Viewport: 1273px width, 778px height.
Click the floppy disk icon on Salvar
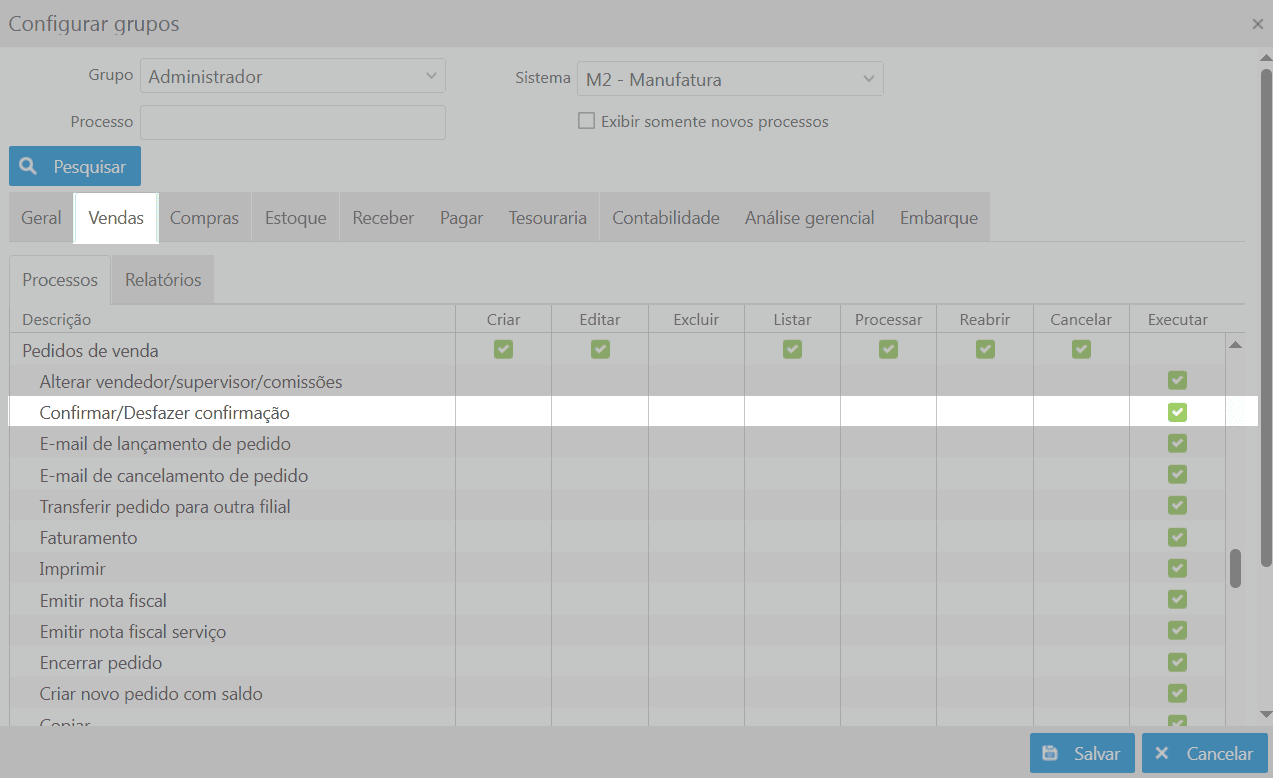pyautogui.click(x=1050, y=753)
